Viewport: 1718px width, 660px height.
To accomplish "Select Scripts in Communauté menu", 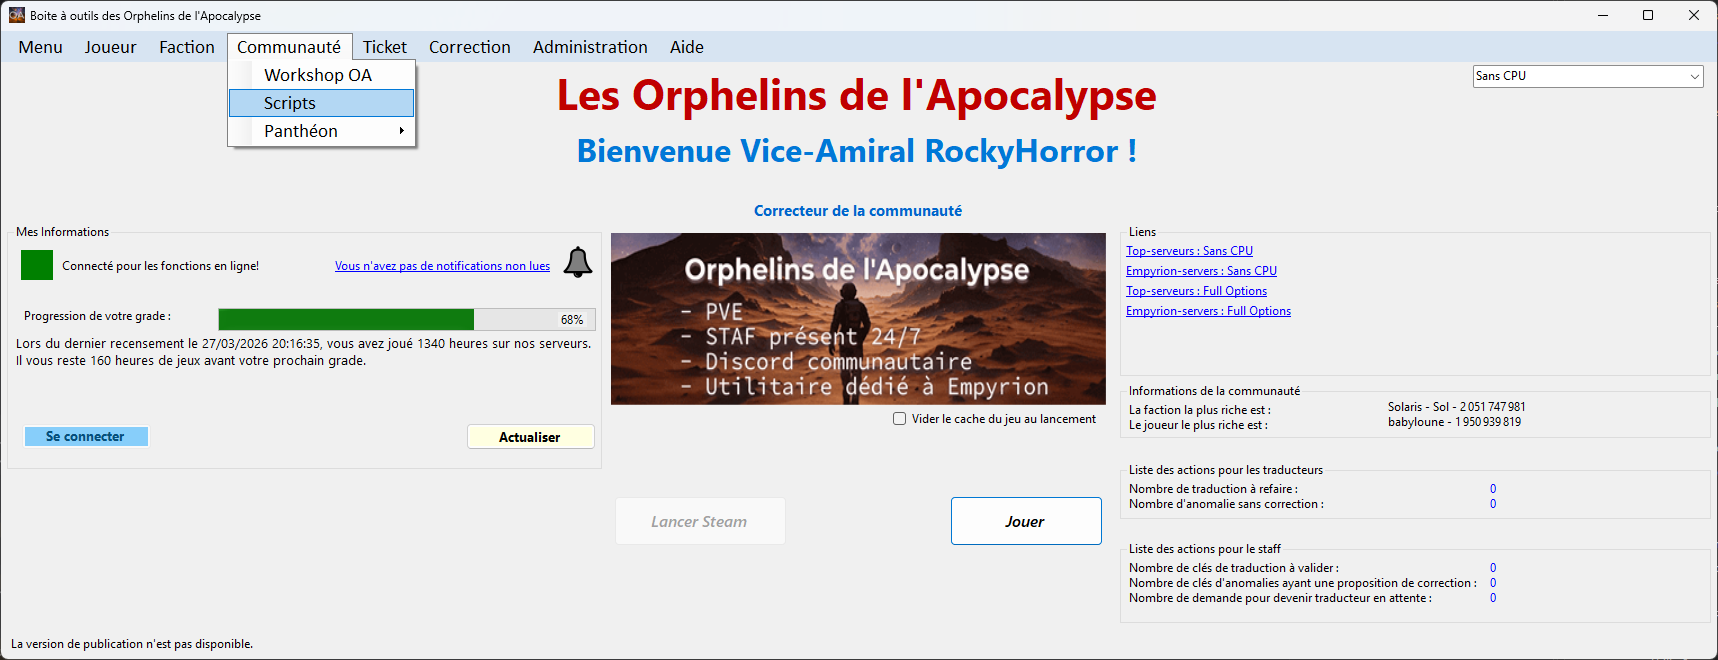I will 321,103.
